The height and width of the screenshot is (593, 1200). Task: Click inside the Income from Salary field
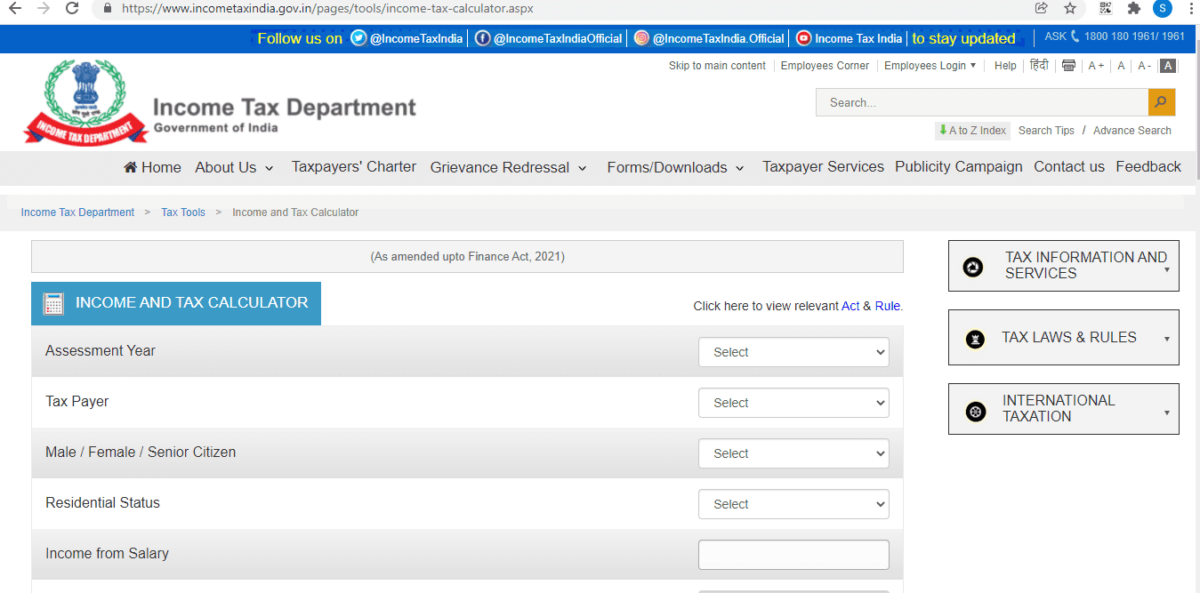pyautogui.click(x=793, y=554)
